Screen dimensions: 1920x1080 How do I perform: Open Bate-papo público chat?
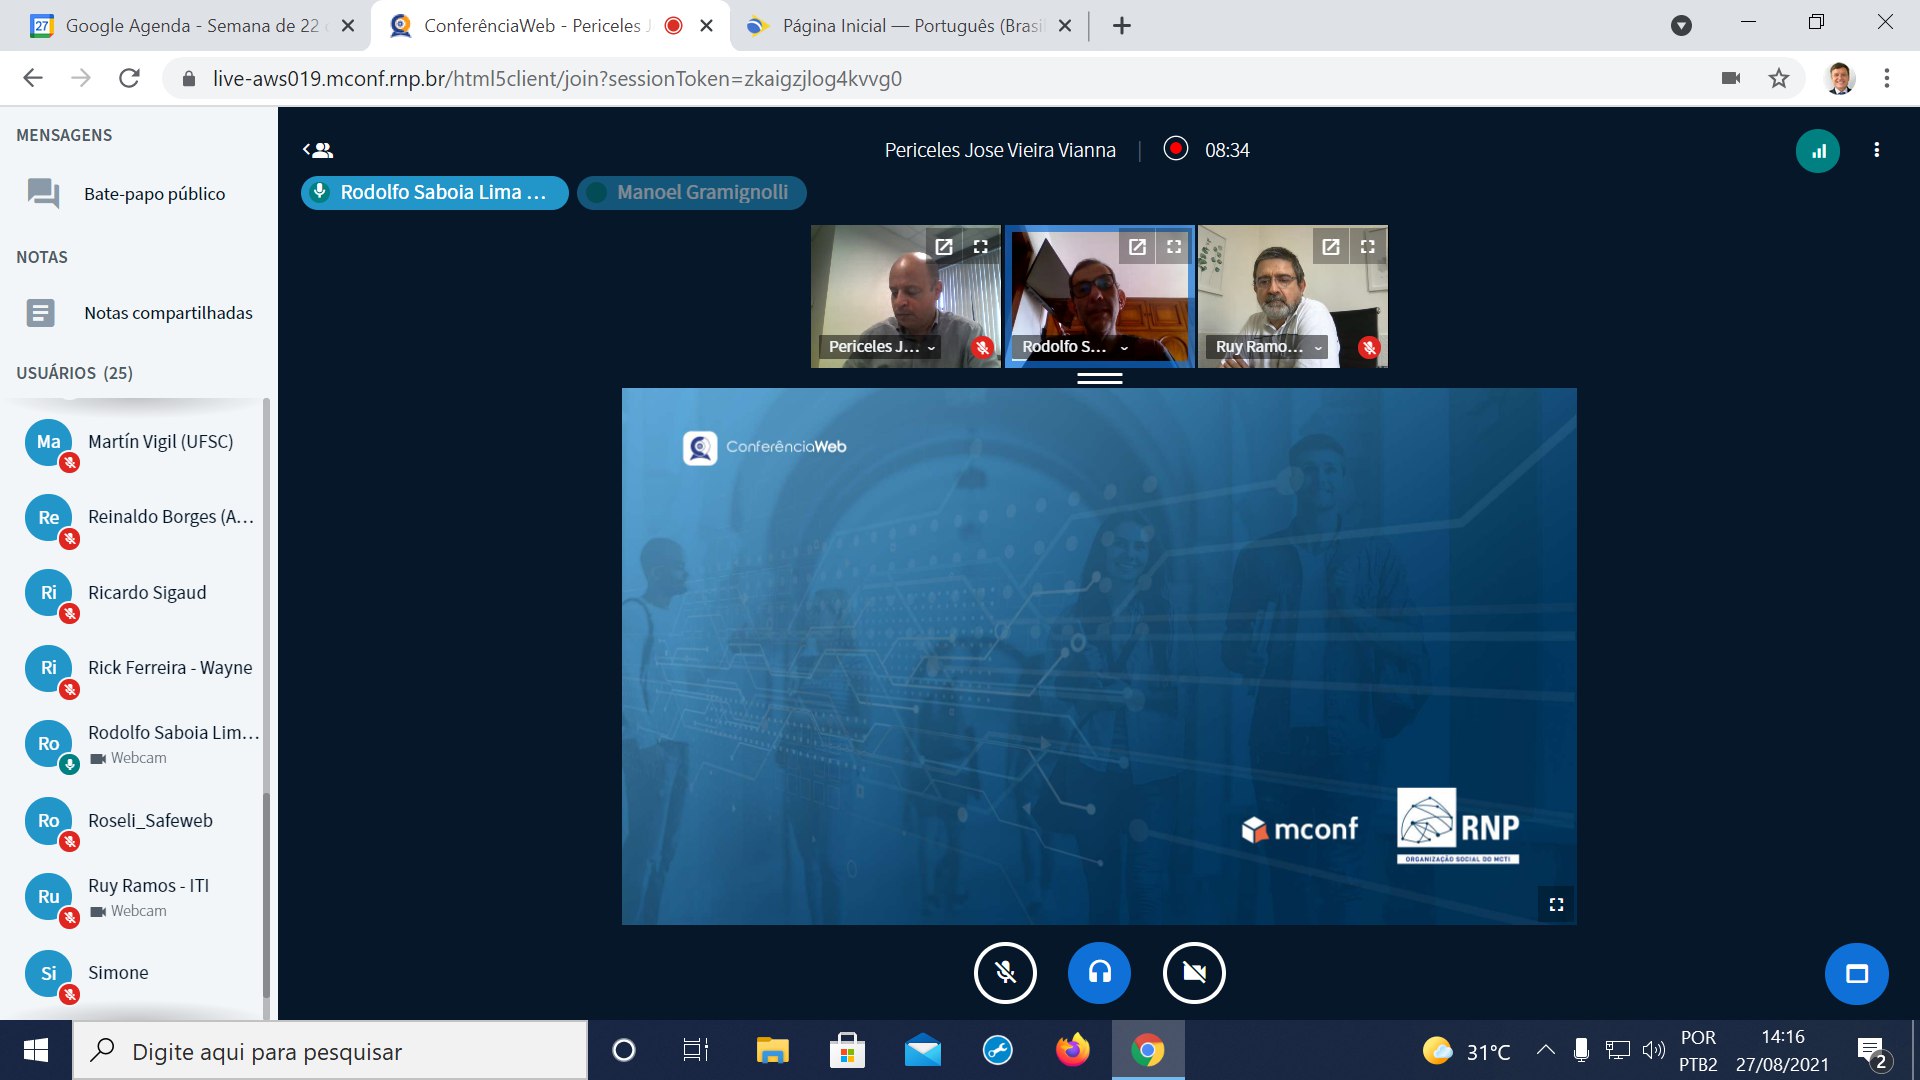click(154, 194)
